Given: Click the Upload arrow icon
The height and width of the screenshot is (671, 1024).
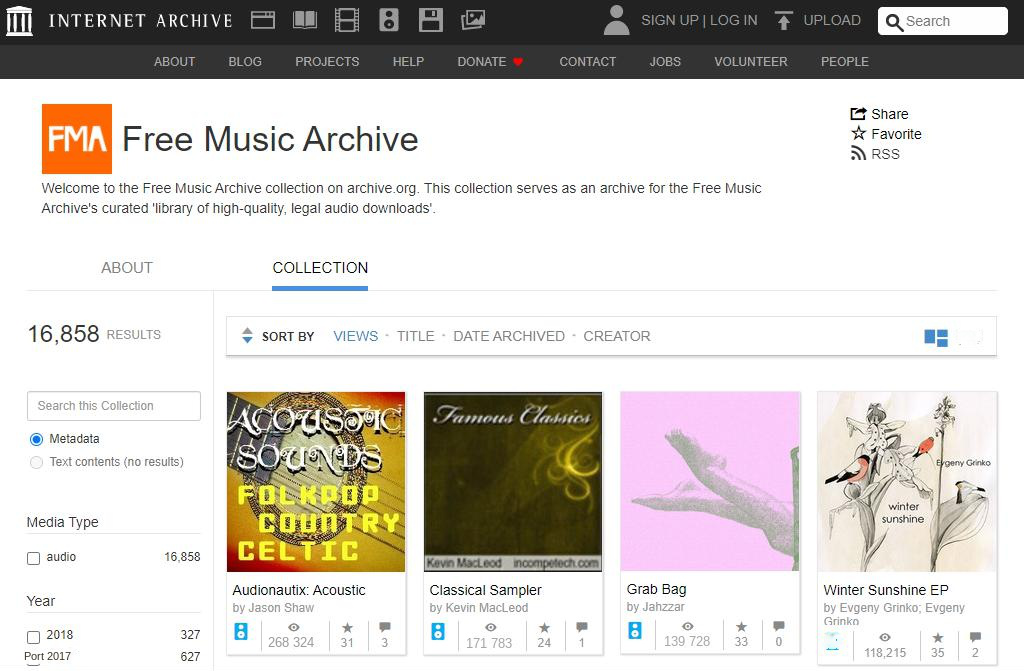Looking at the screenshot, I should 784,20.
